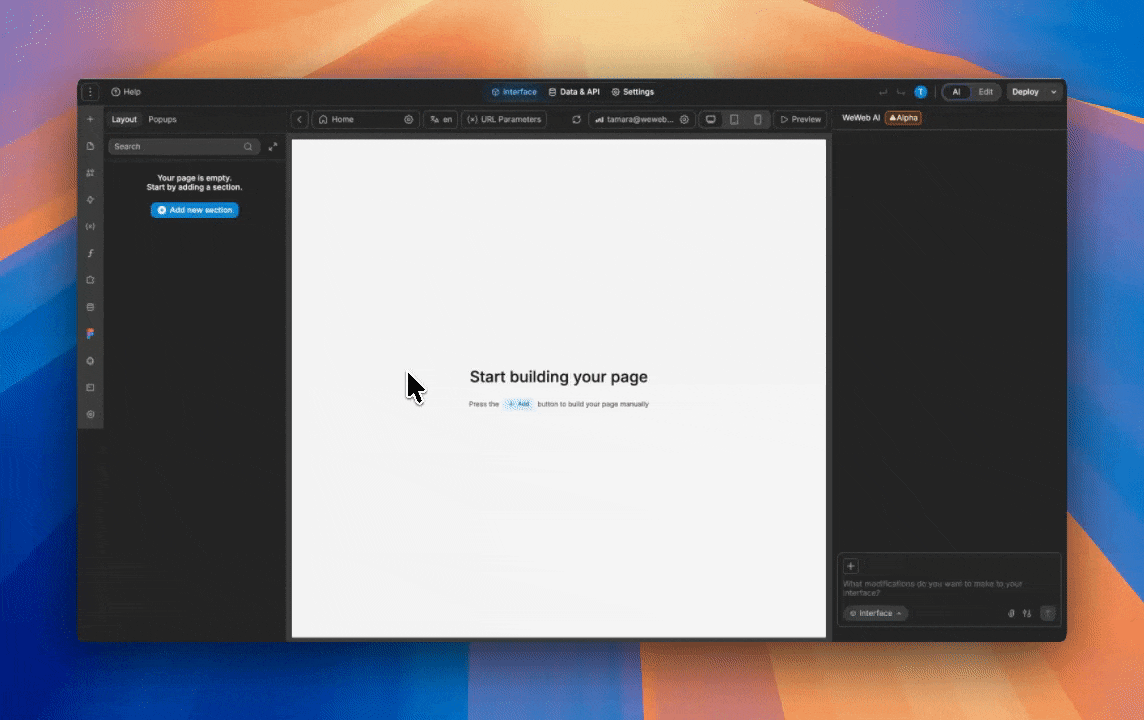Viewport: 1144px width, 720px height.
Task: Click the plus Add icon in sidebar
Action: pyautogui.click(x=90, y=119)
